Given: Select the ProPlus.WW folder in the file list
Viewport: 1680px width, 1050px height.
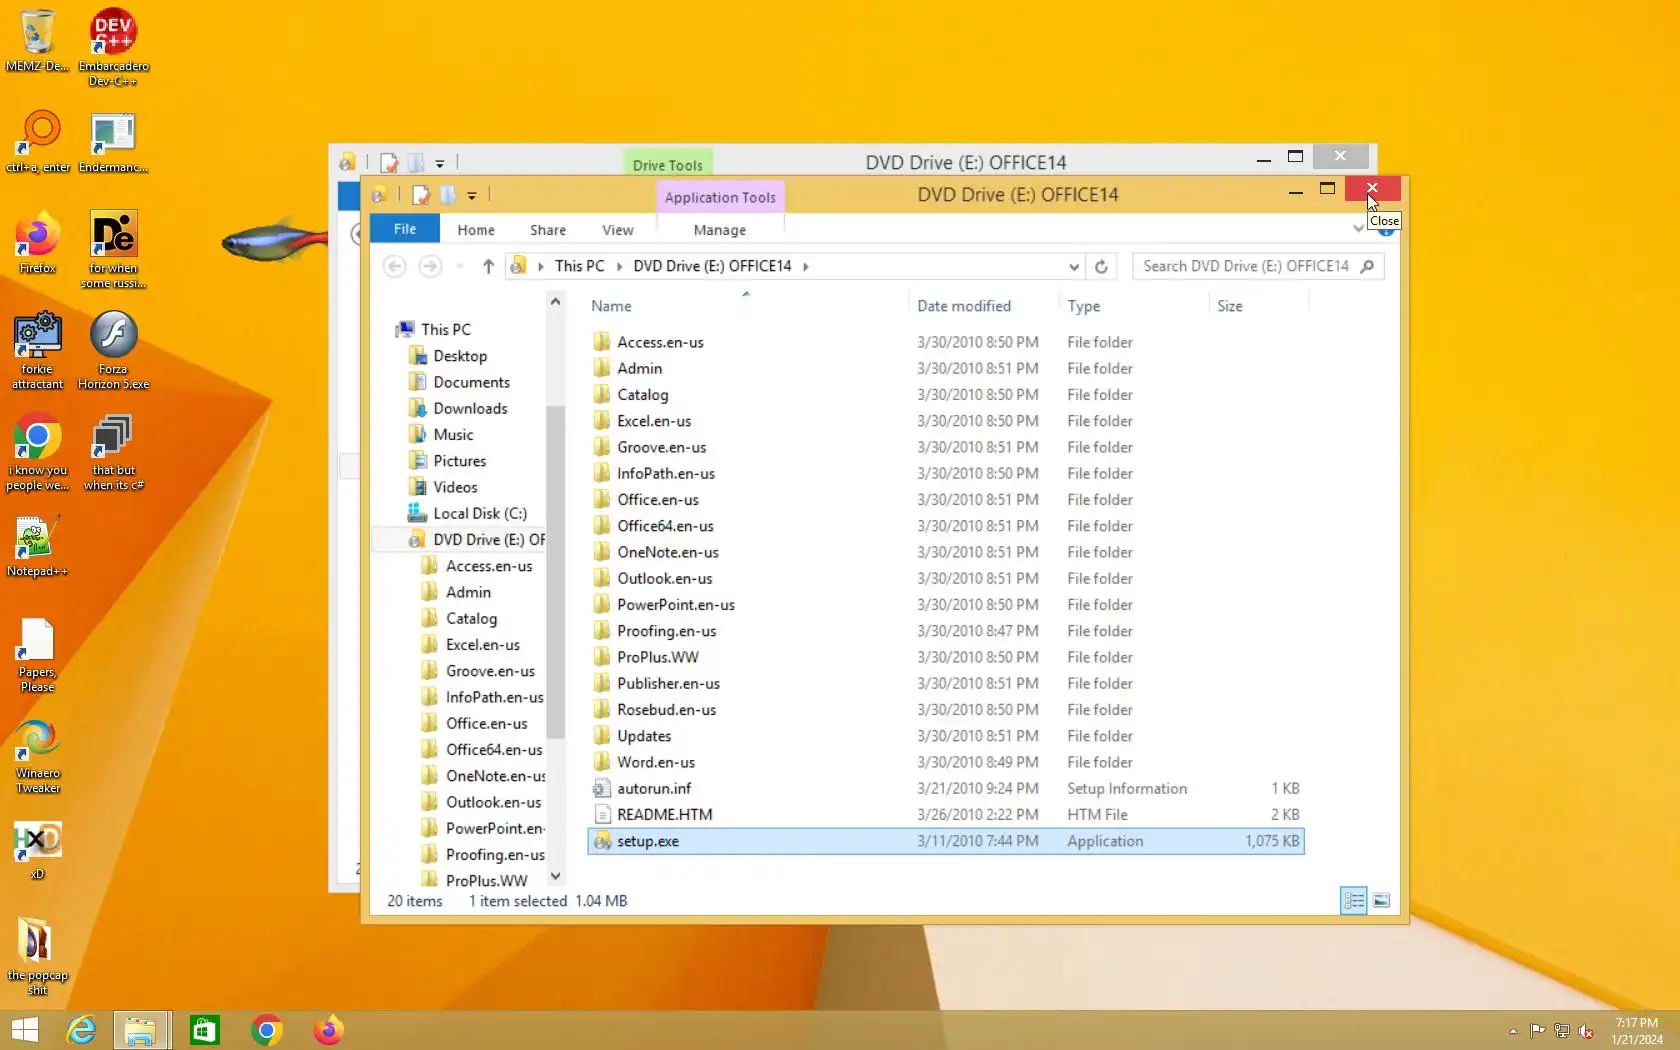Looking at the screenshot, I should click(x=946, y=657).
